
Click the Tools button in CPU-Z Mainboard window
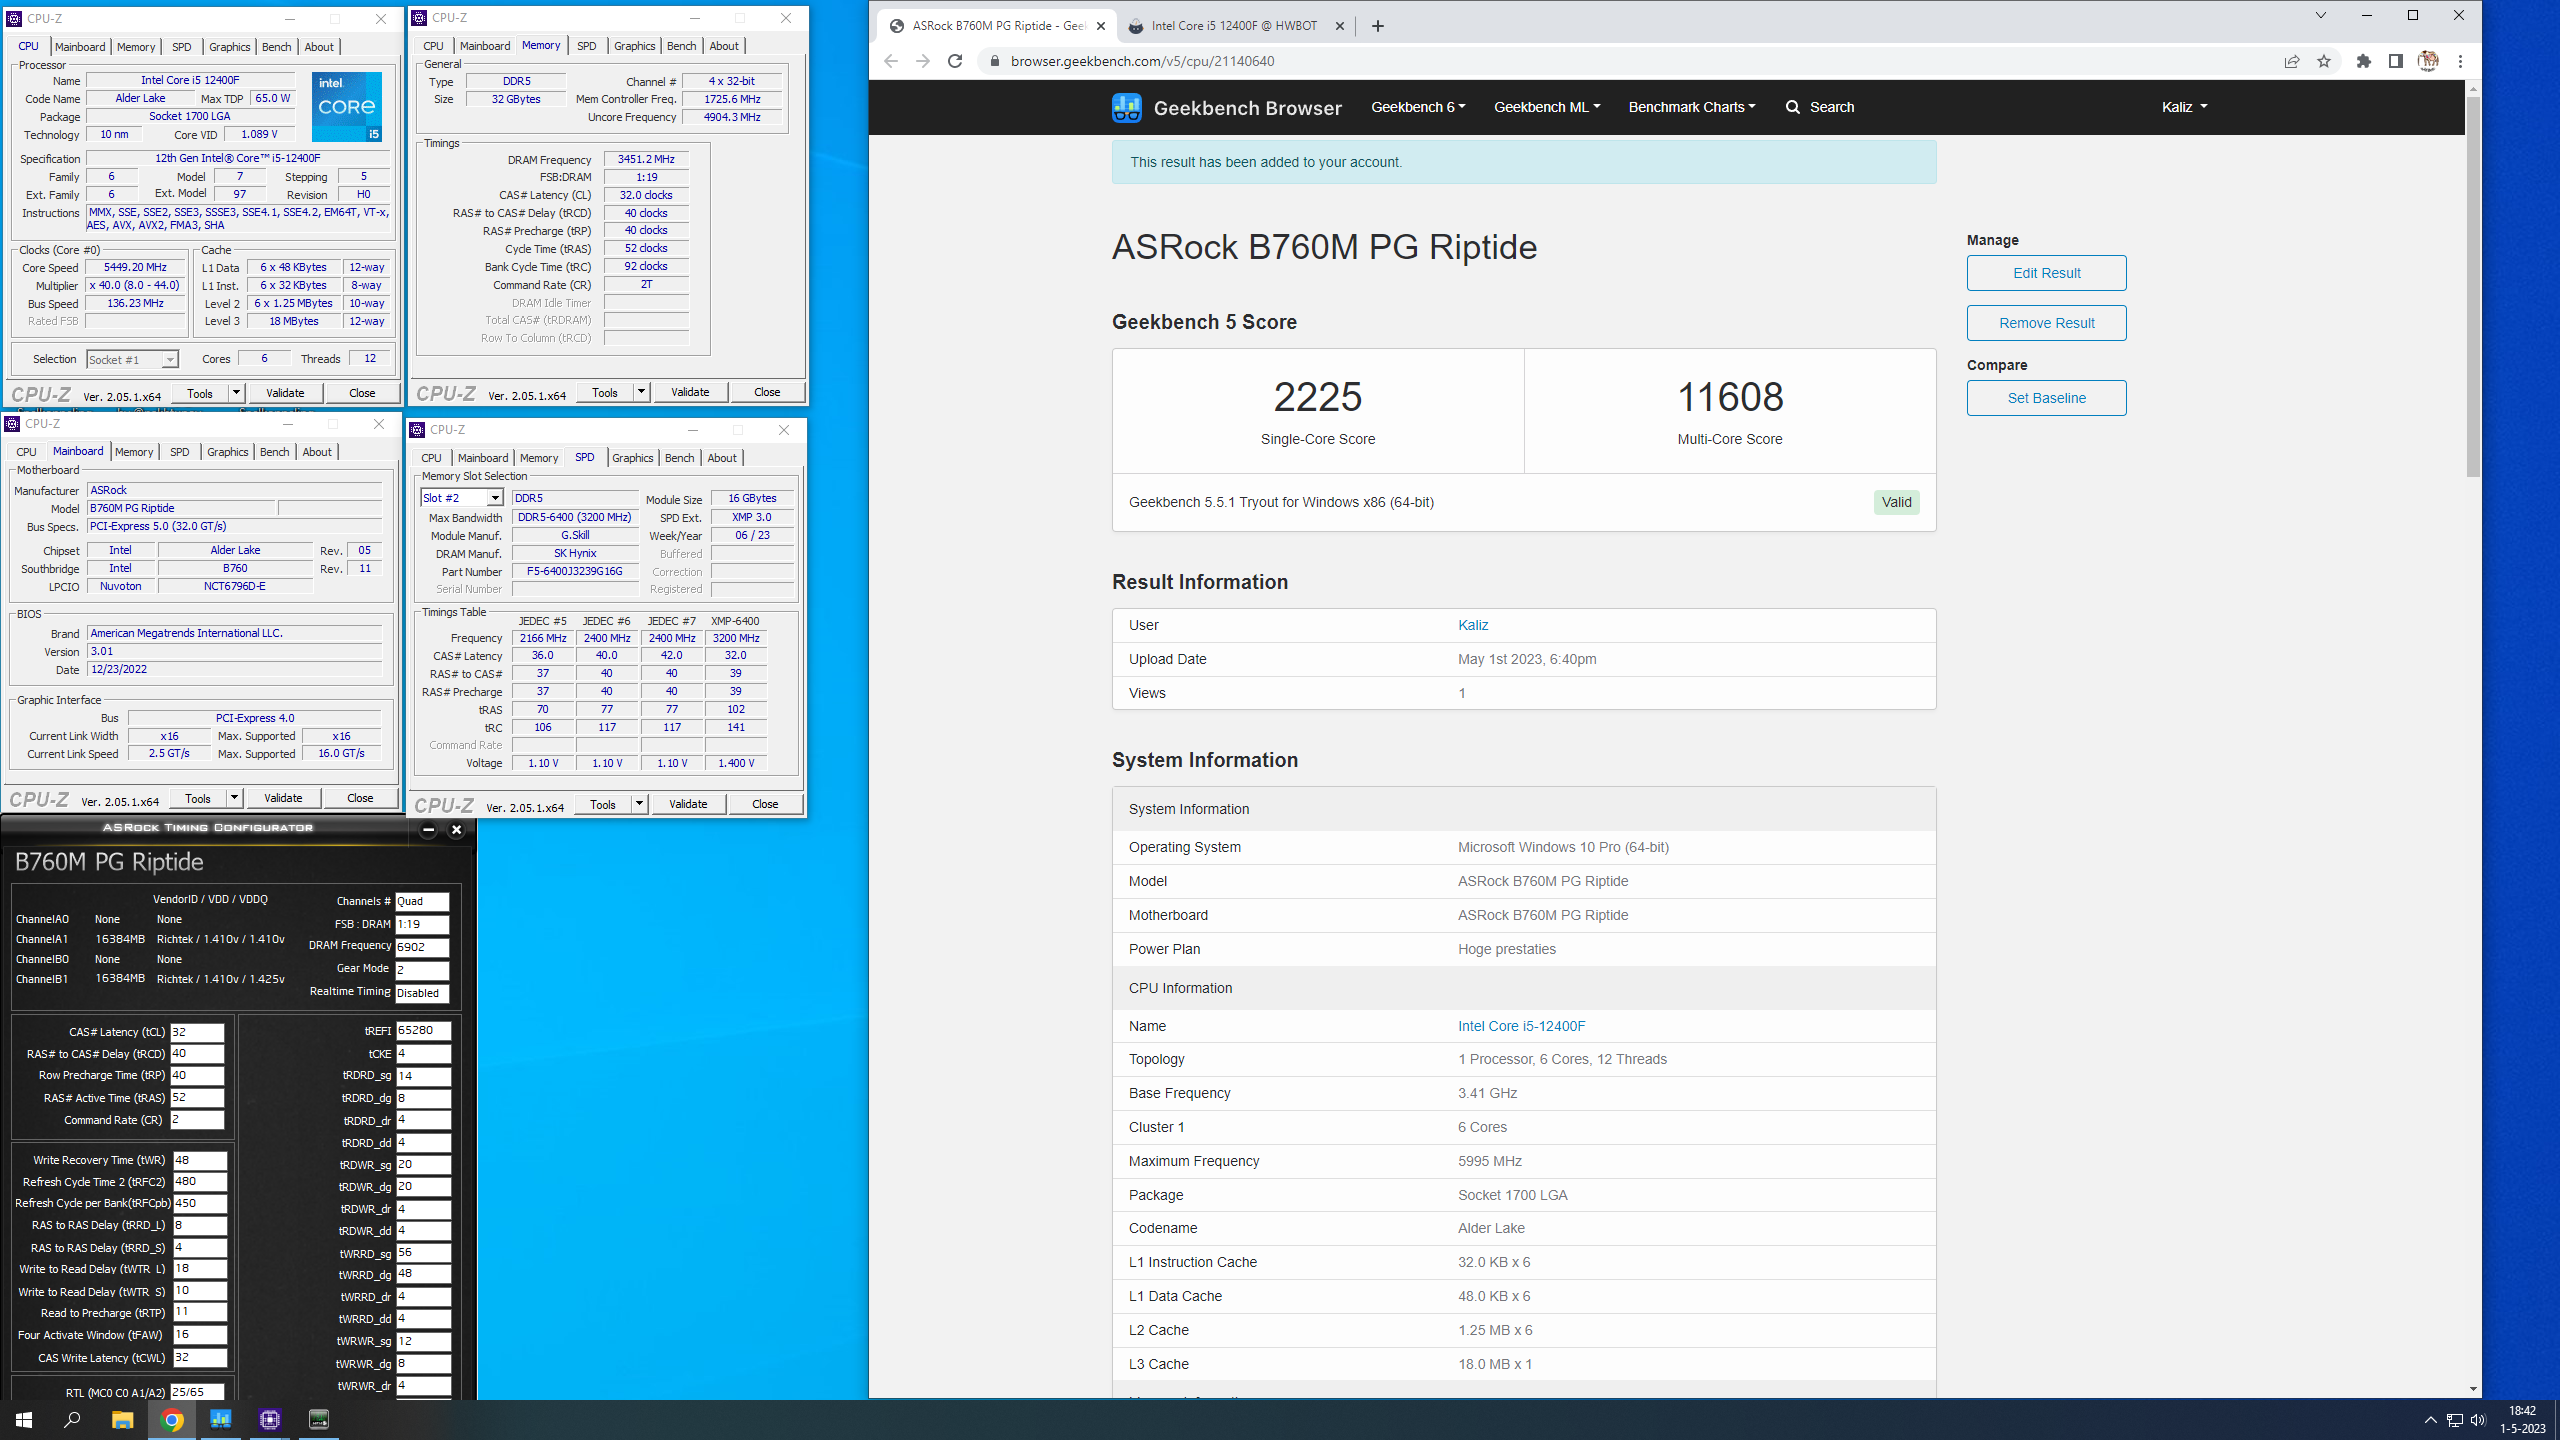point(198,798)
